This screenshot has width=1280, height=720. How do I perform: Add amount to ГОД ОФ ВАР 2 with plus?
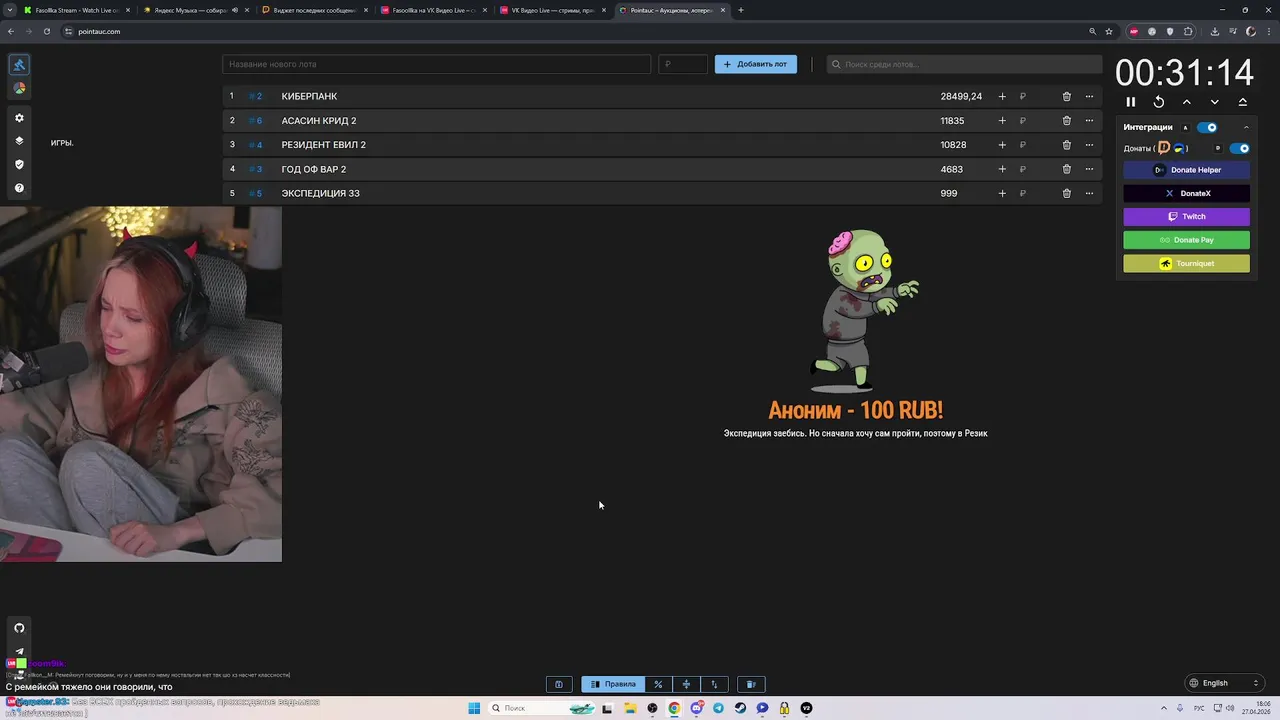[x=1002, y=169]
